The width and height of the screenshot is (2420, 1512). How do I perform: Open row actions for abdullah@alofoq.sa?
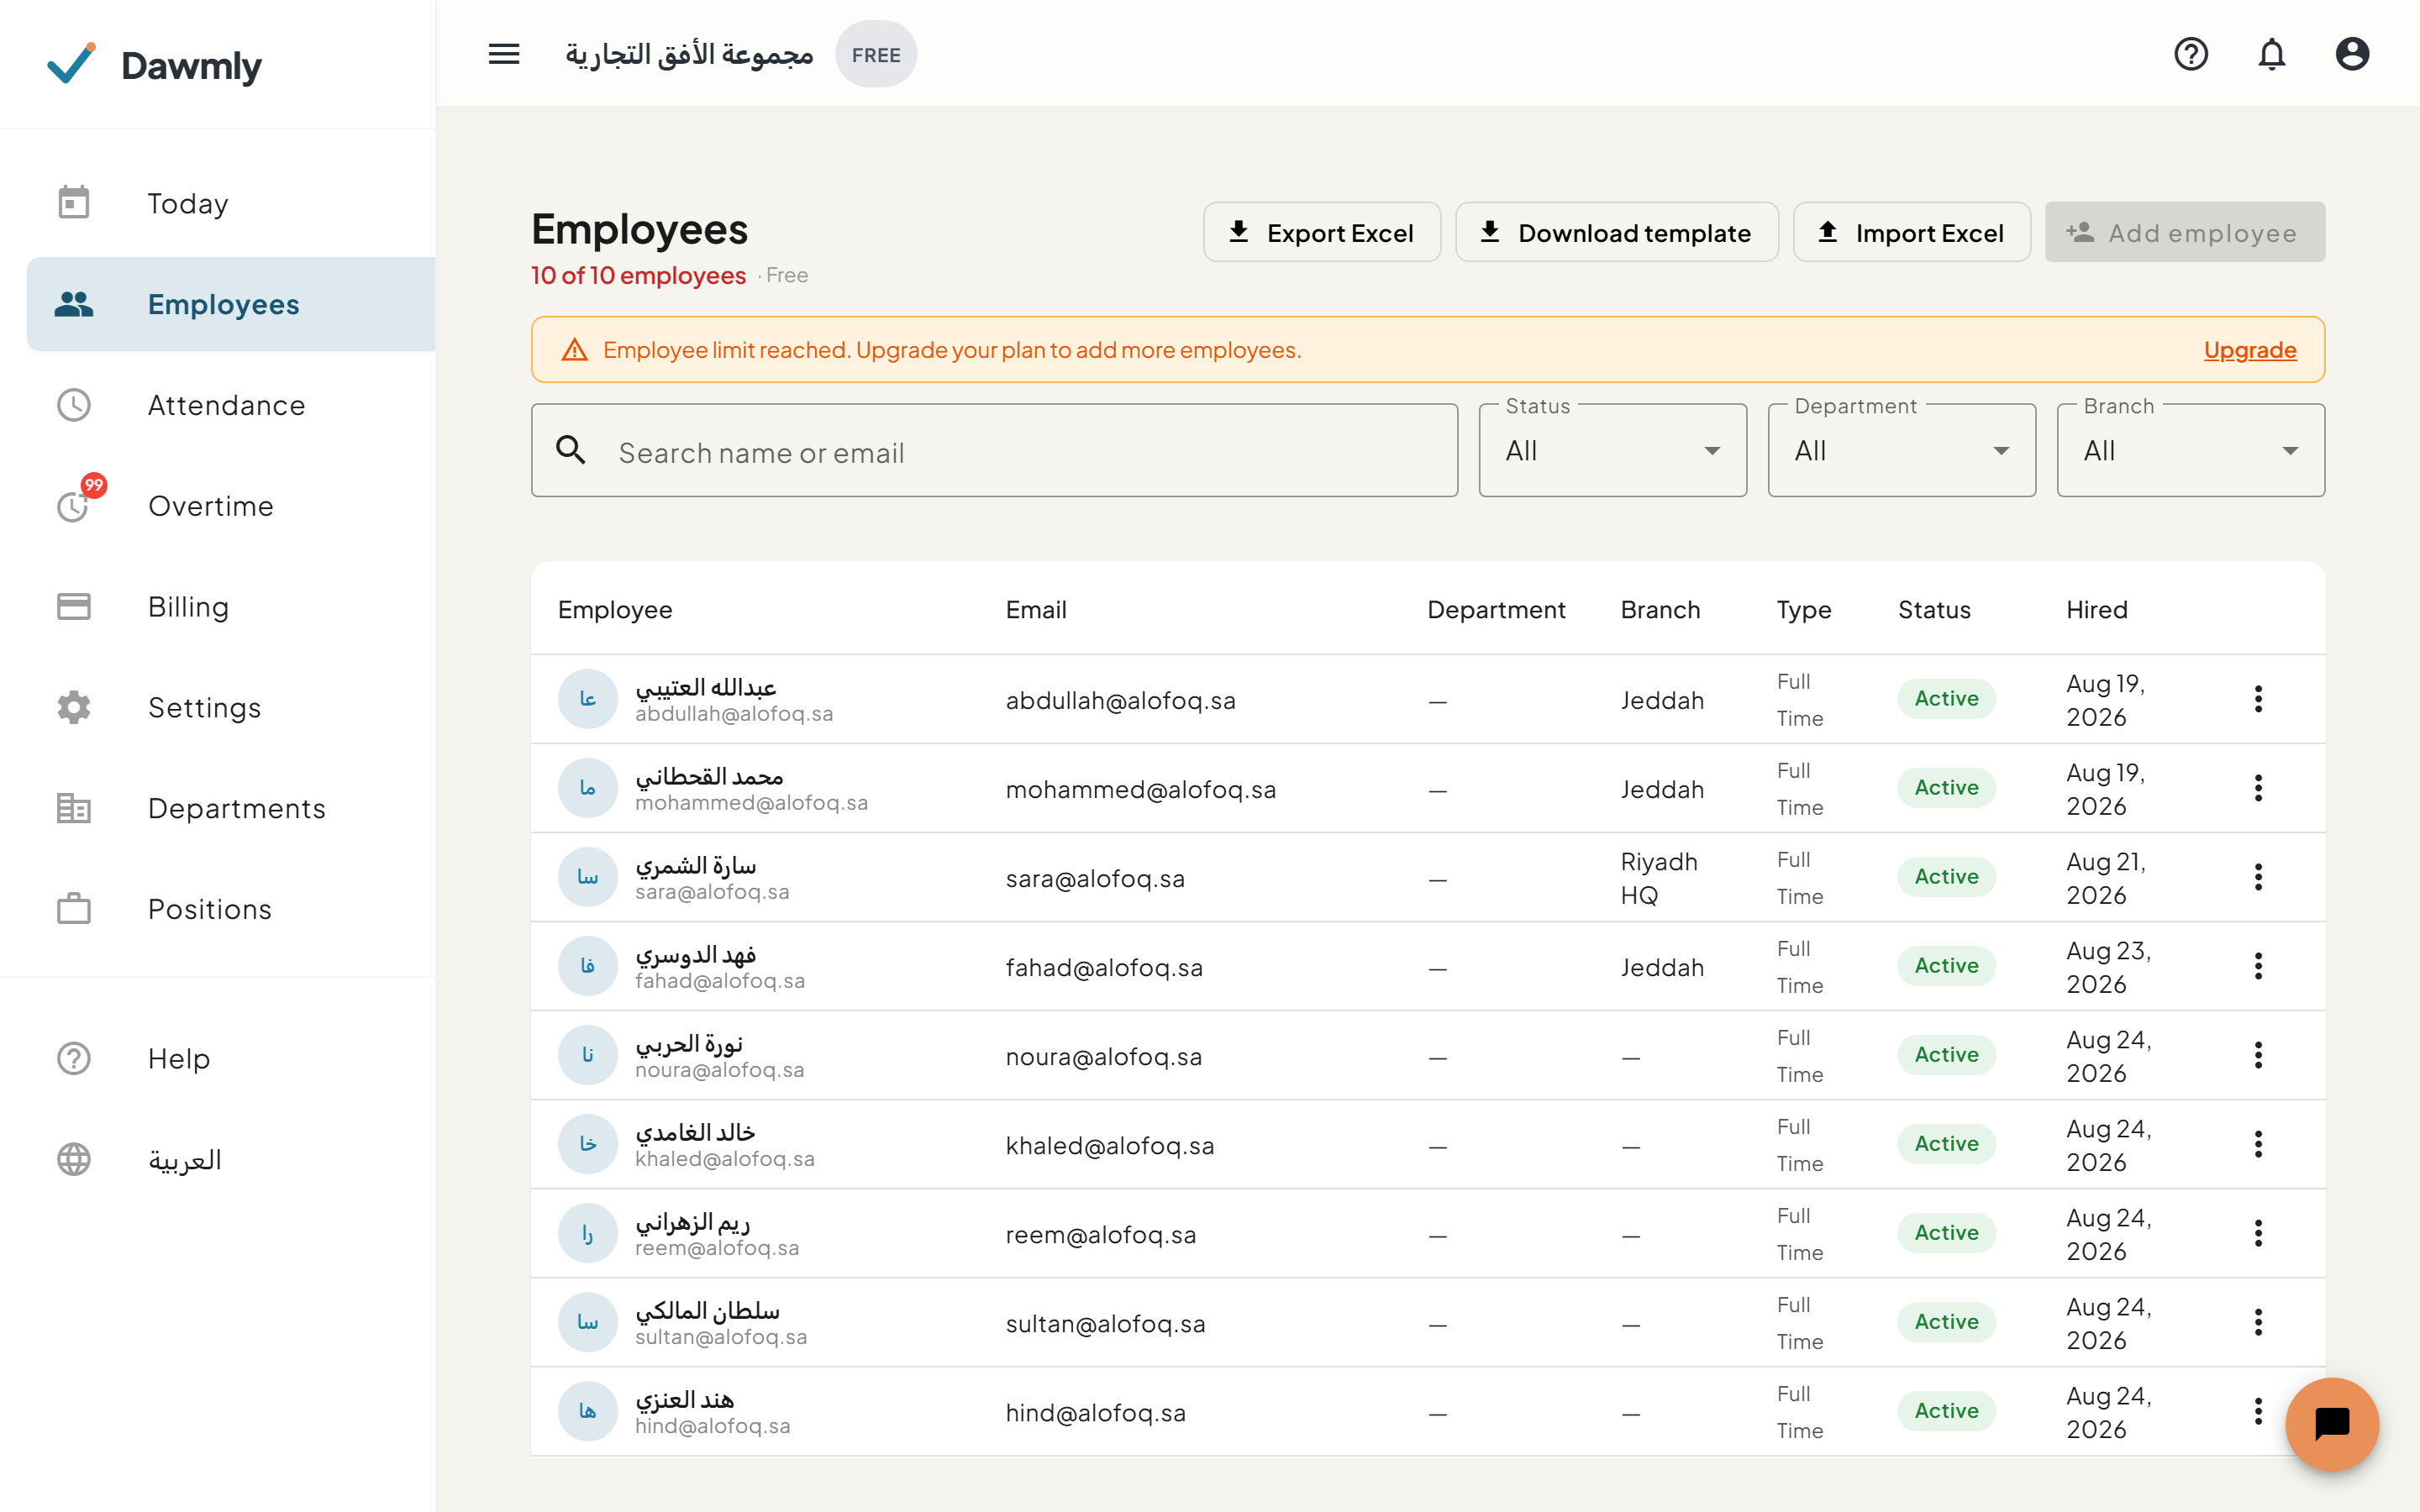pos(2258,699)
